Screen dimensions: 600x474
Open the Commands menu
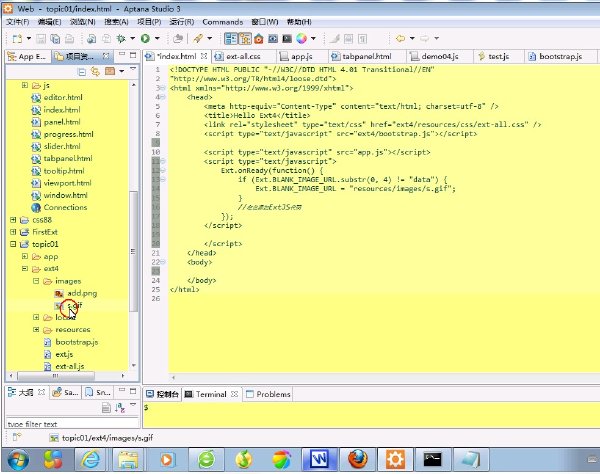(x=223, y=22)
